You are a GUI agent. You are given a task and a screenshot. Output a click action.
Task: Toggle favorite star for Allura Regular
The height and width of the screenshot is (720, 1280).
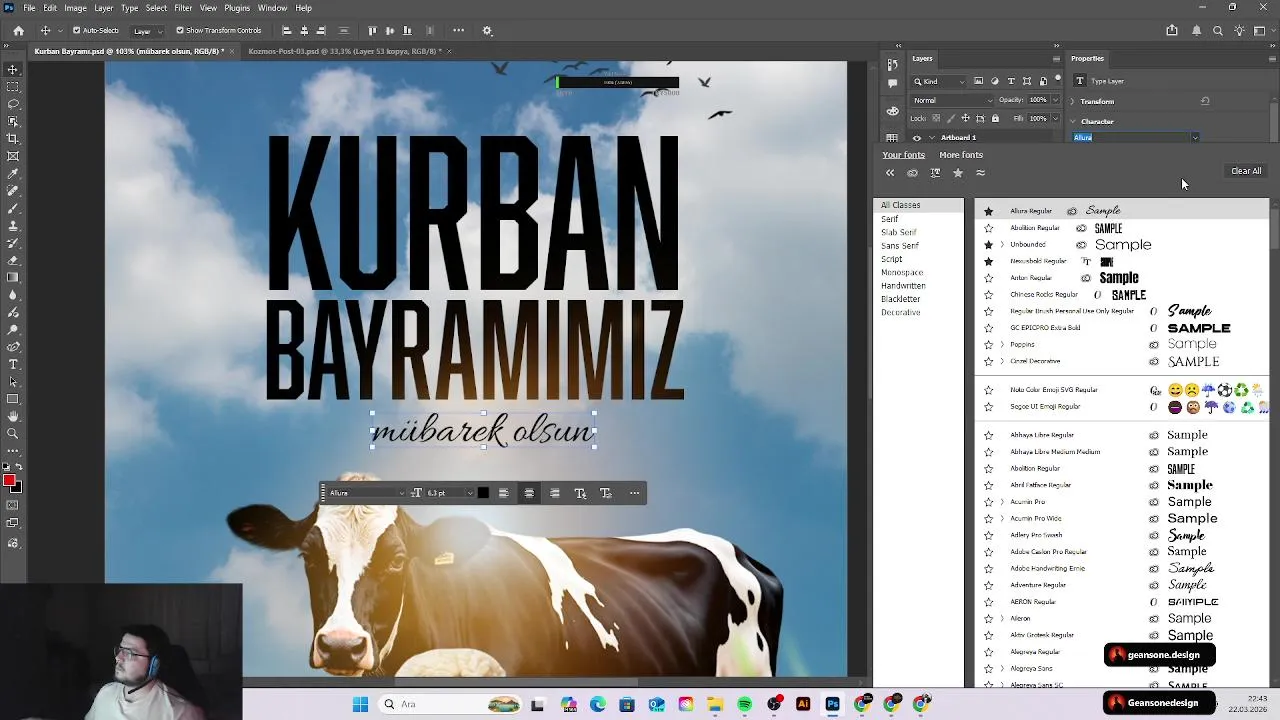989,211
